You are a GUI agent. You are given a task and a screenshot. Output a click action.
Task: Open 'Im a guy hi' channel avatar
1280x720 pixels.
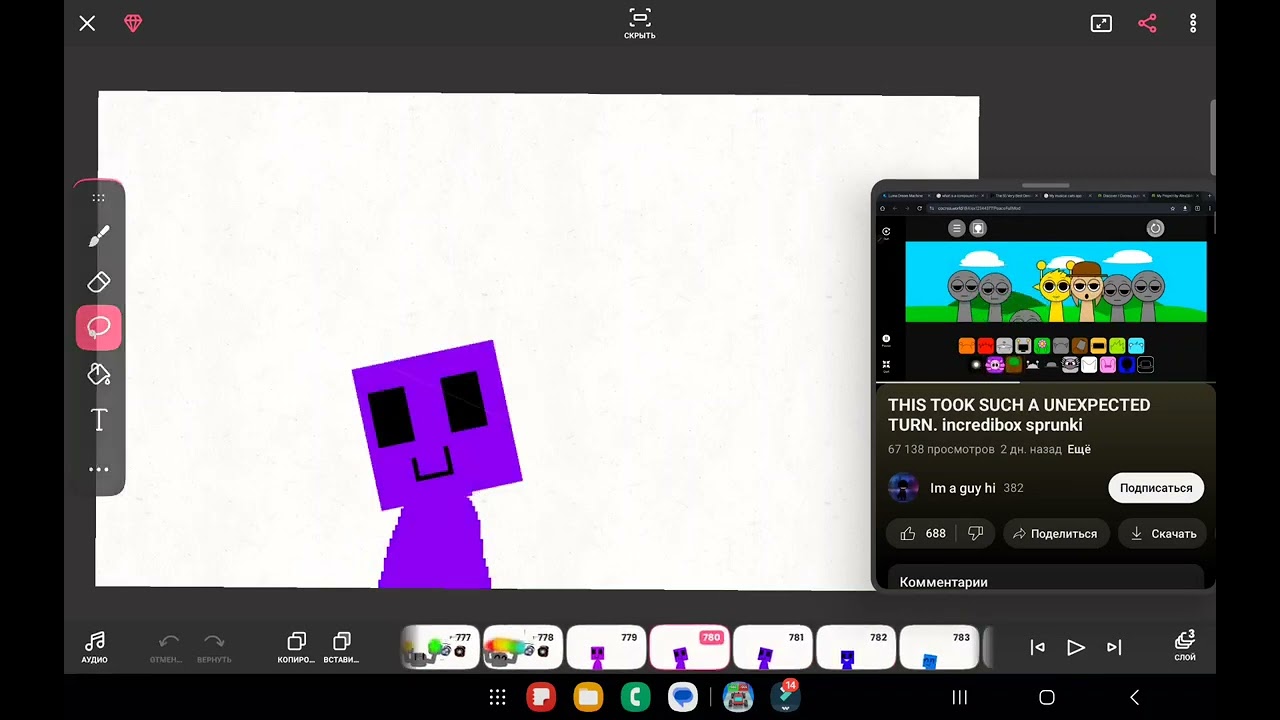[903, 488]
